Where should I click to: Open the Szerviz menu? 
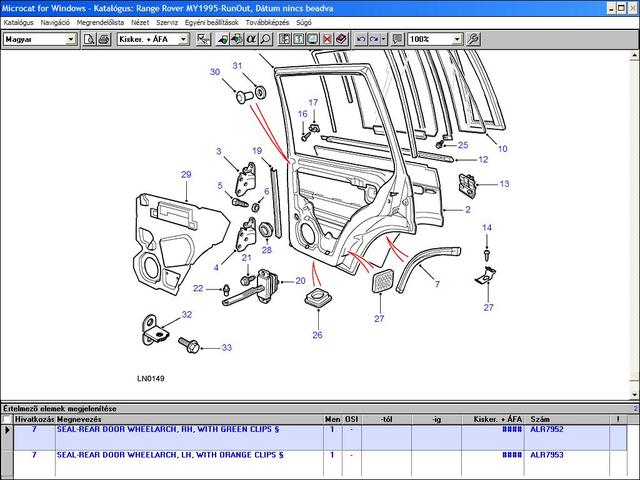pyautogui.click(x=167, y=22)
